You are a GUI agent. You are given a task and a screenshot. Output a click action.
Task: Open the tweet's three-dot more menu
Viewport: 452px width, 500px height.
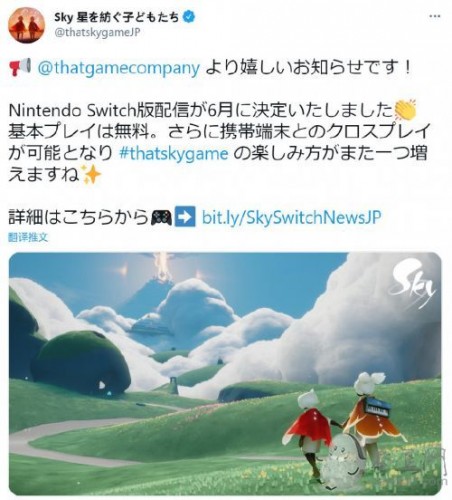(x=434, y=16)
